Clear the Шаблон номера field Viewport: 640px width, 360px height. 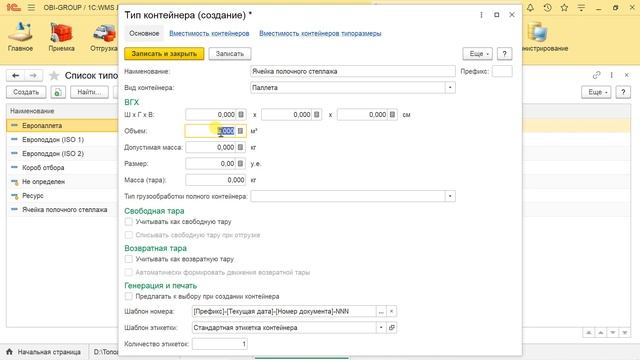391,311
